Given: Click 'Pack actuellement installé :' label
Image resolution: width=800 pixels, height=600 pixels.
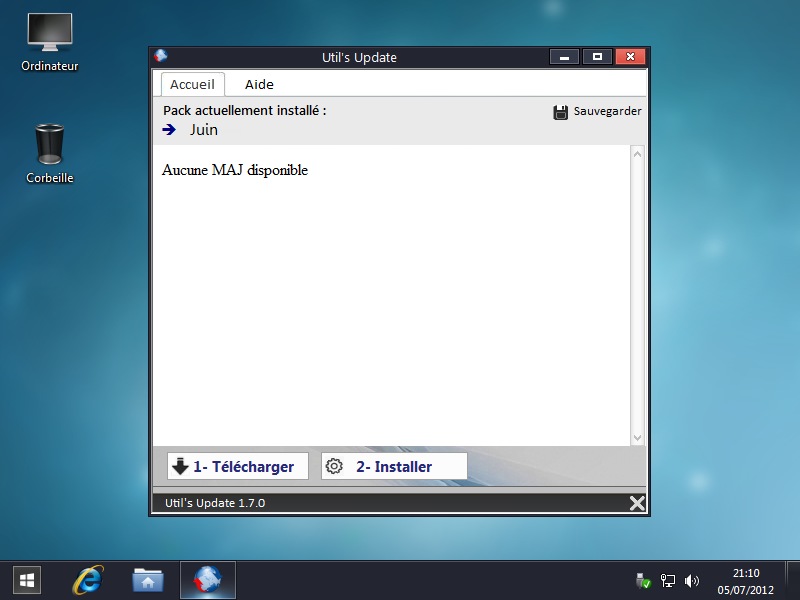Looking at the screenshot, I should (x=244, y=111).
